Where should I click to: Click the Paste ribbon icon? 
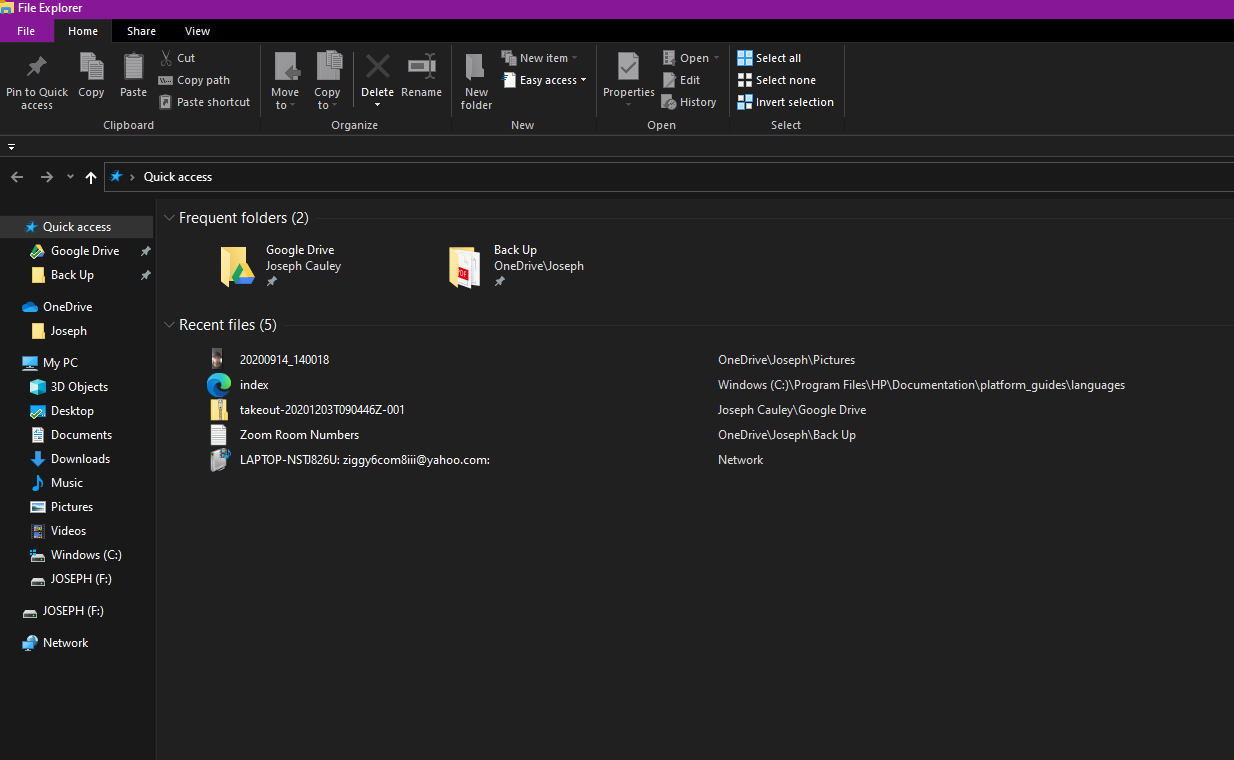coord(133,67)
